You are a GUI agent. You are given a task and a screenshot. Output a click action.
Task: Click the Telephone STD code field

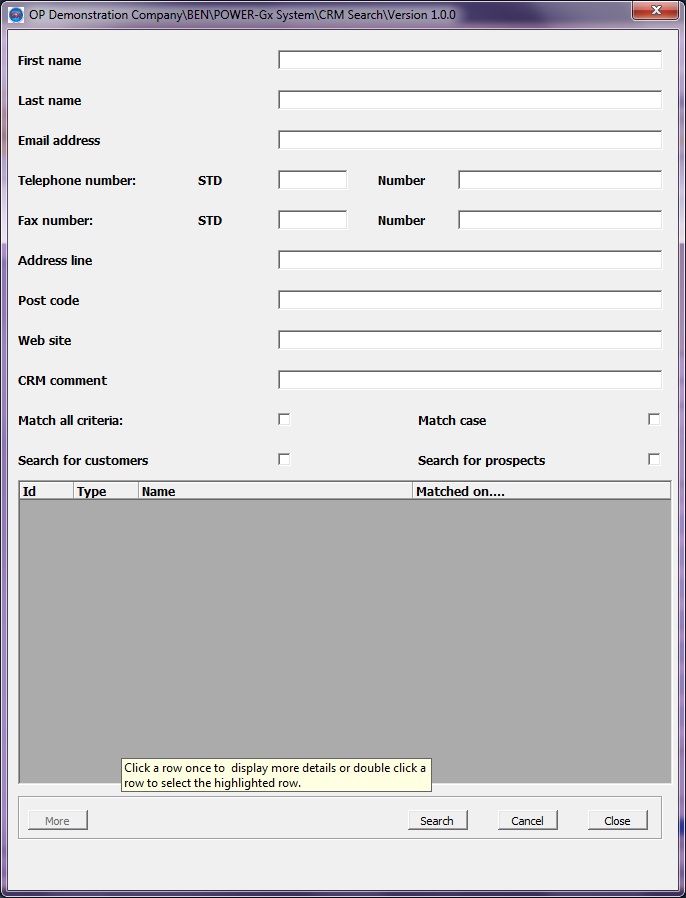tap(312, 180)
